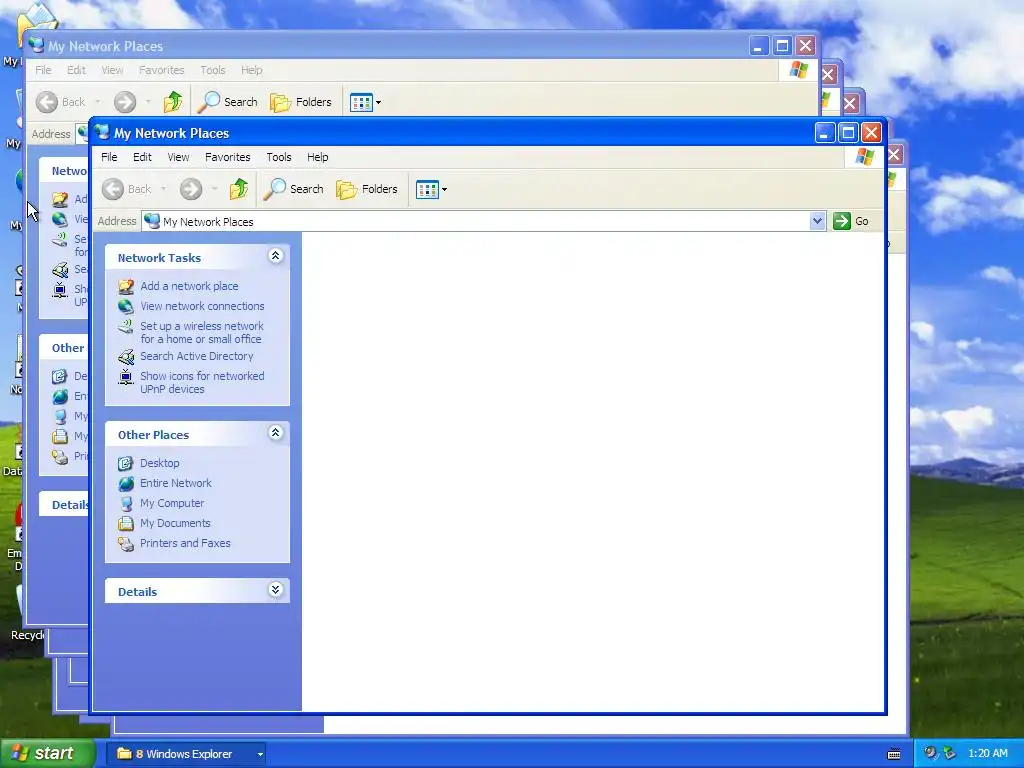Click the 1:20 AM clock

click(987, 753)
